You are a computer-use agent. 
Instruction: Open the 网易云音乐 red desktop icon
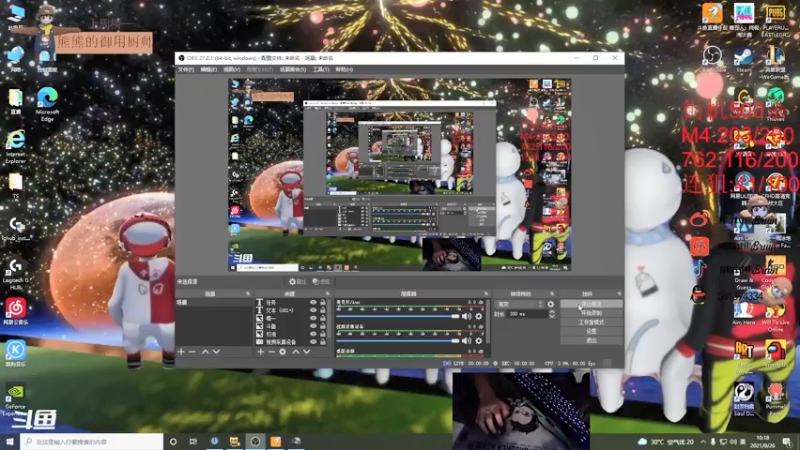pos(16,312)
